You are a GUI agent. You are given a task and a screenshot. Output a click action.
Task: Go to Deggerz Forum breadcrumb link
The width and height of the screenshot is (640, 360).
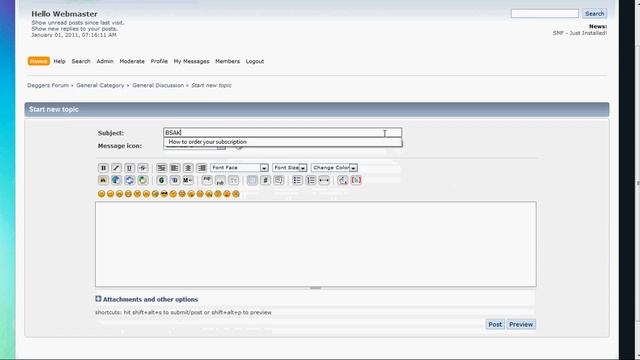[48, 85]
